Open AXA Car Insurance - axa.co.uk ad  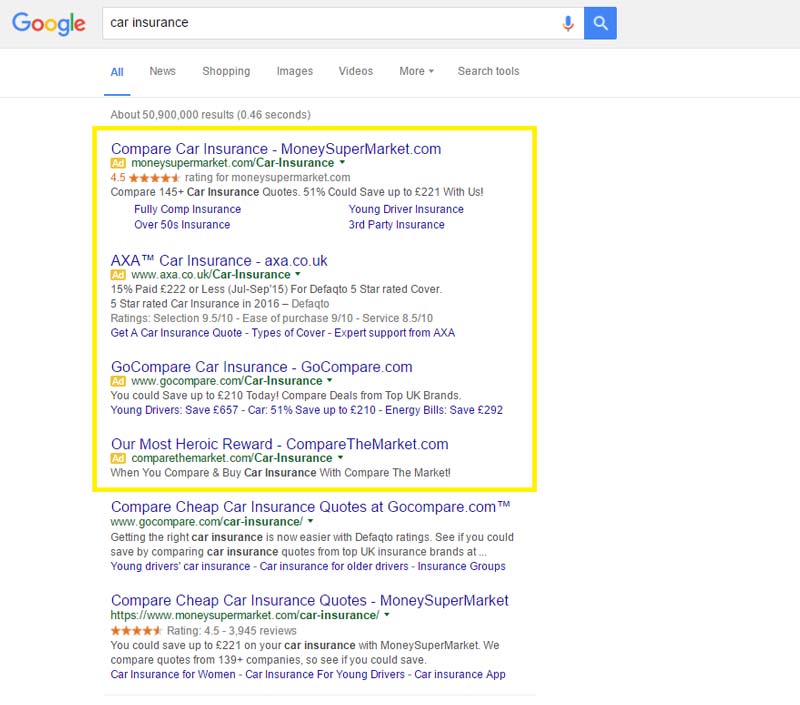(x=219, y=261)
